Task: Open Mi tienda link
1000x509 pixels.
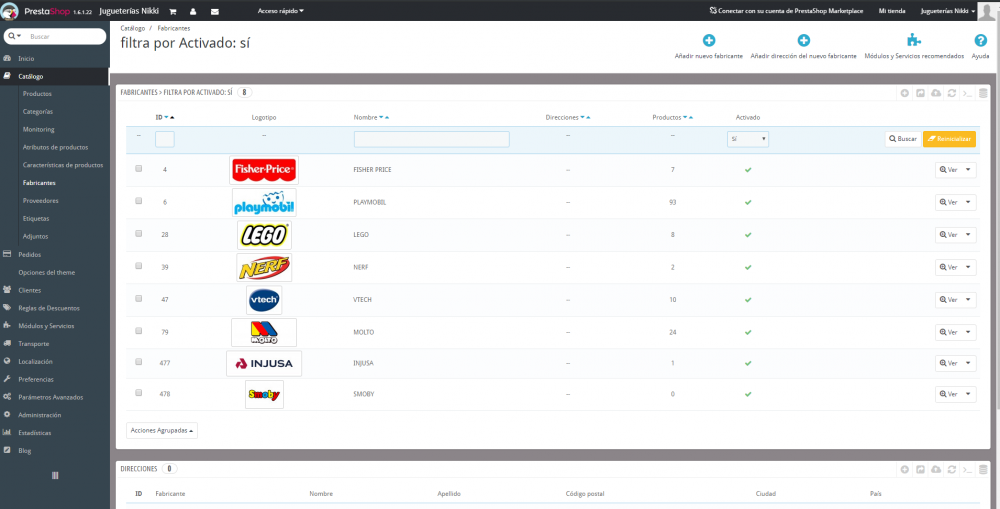Action: point(892,11)
